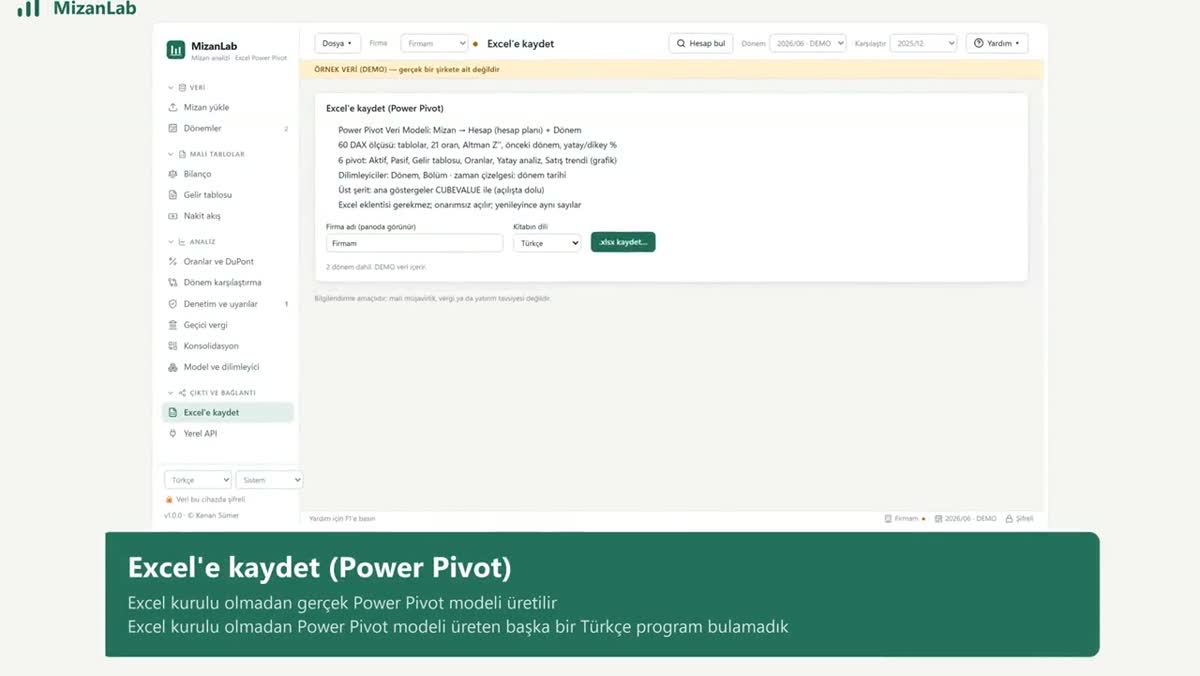Viewport: 1200px width, 676px height.
Task: Open the Firma selector showing Firmam
Action: click(434, 44)
